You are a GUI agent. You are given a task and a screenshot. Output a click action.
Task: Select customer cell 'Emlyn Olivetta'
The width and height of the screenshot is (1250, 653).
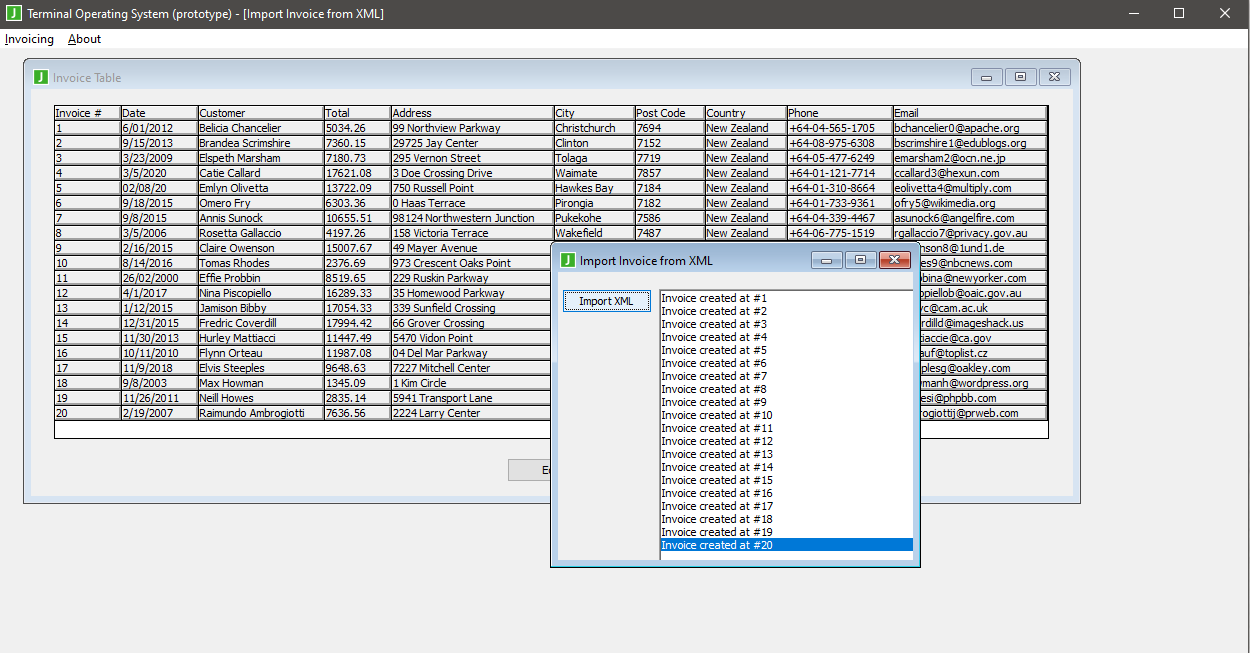(260, 188)
